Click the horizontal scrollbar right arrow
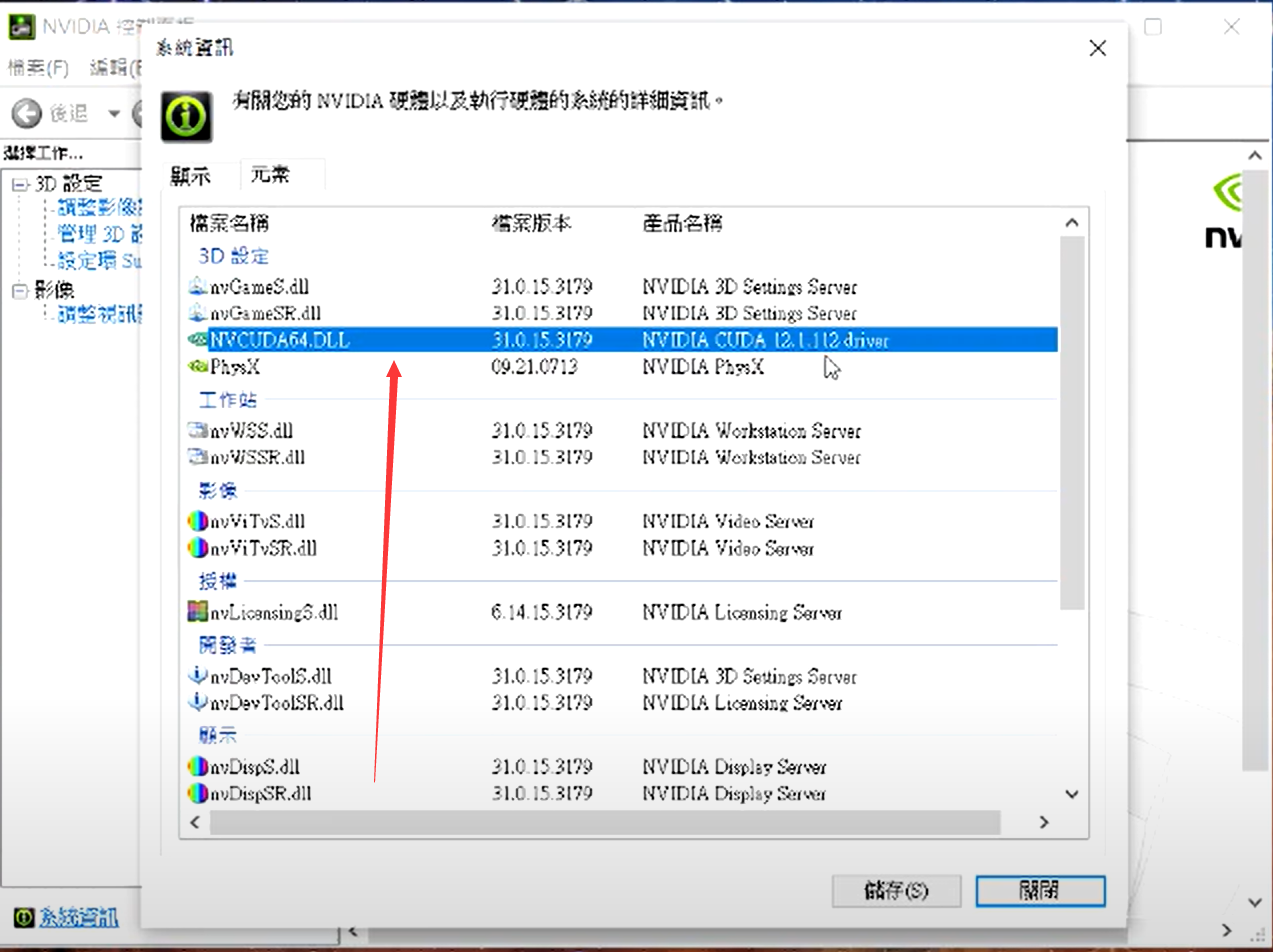The height and width of the screenshot is (952, 1273). [x=1043, y=822]
